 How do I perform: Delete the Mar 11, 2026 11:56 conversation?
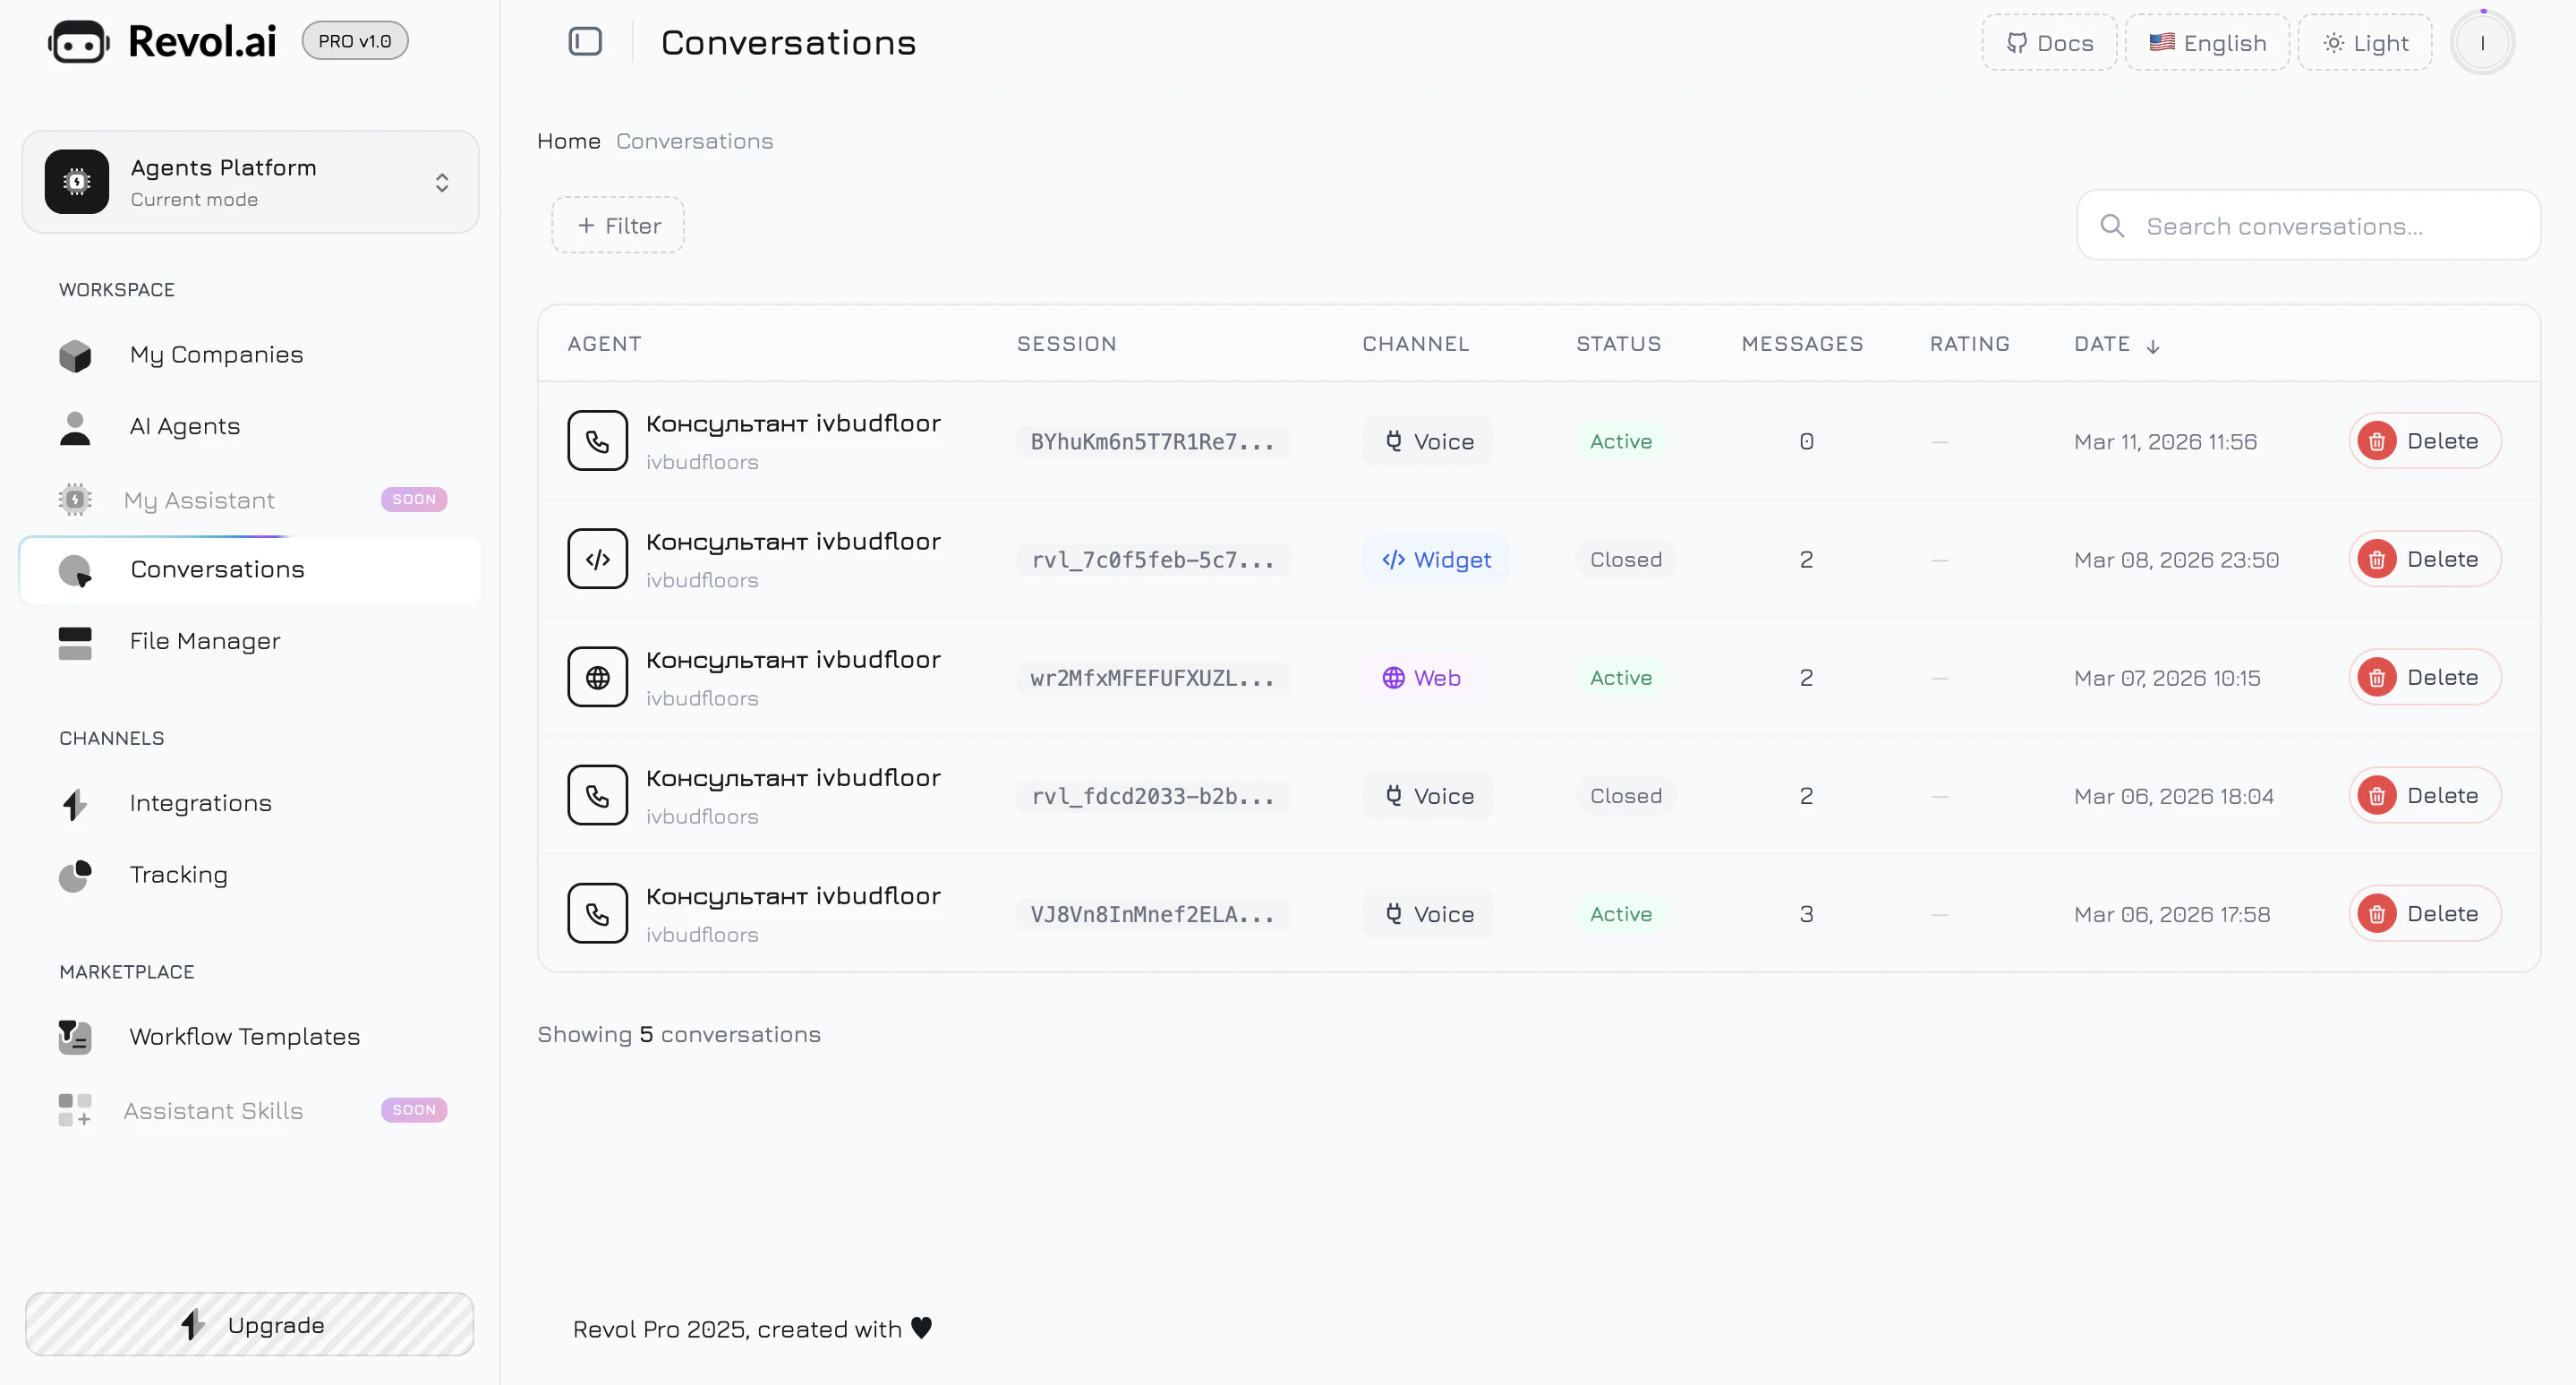2424,441
